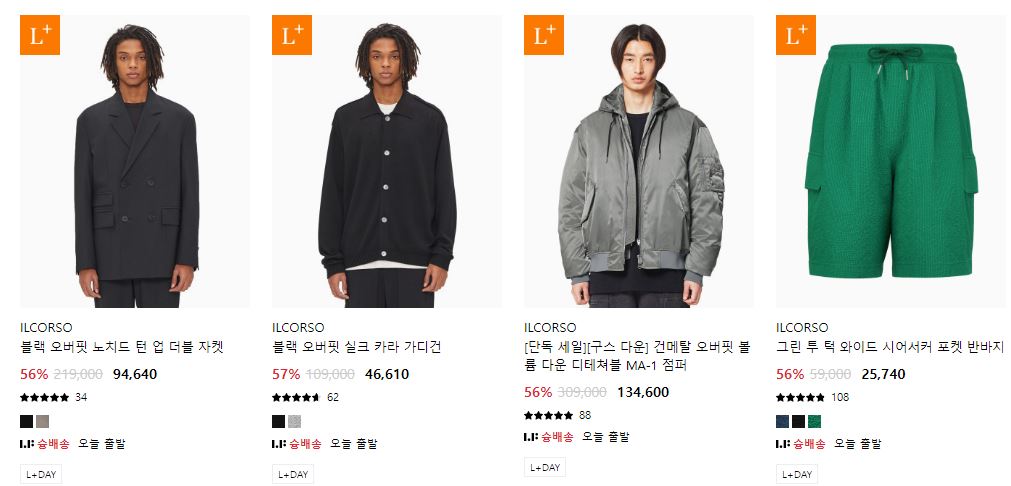Select the taupe color swatch for the double jacket
The width and height of the screenshot is (1011, 486).
[43, 422]
